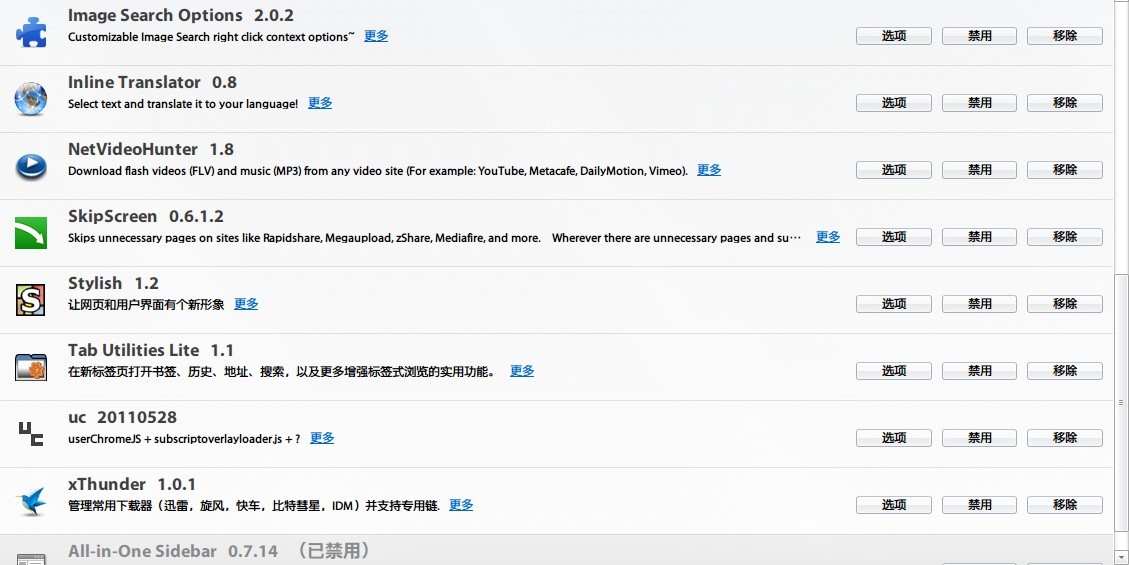1129x565 pixels.
Task: Disable Image Search Options with 禁用
Action: (x=979, y=36)
